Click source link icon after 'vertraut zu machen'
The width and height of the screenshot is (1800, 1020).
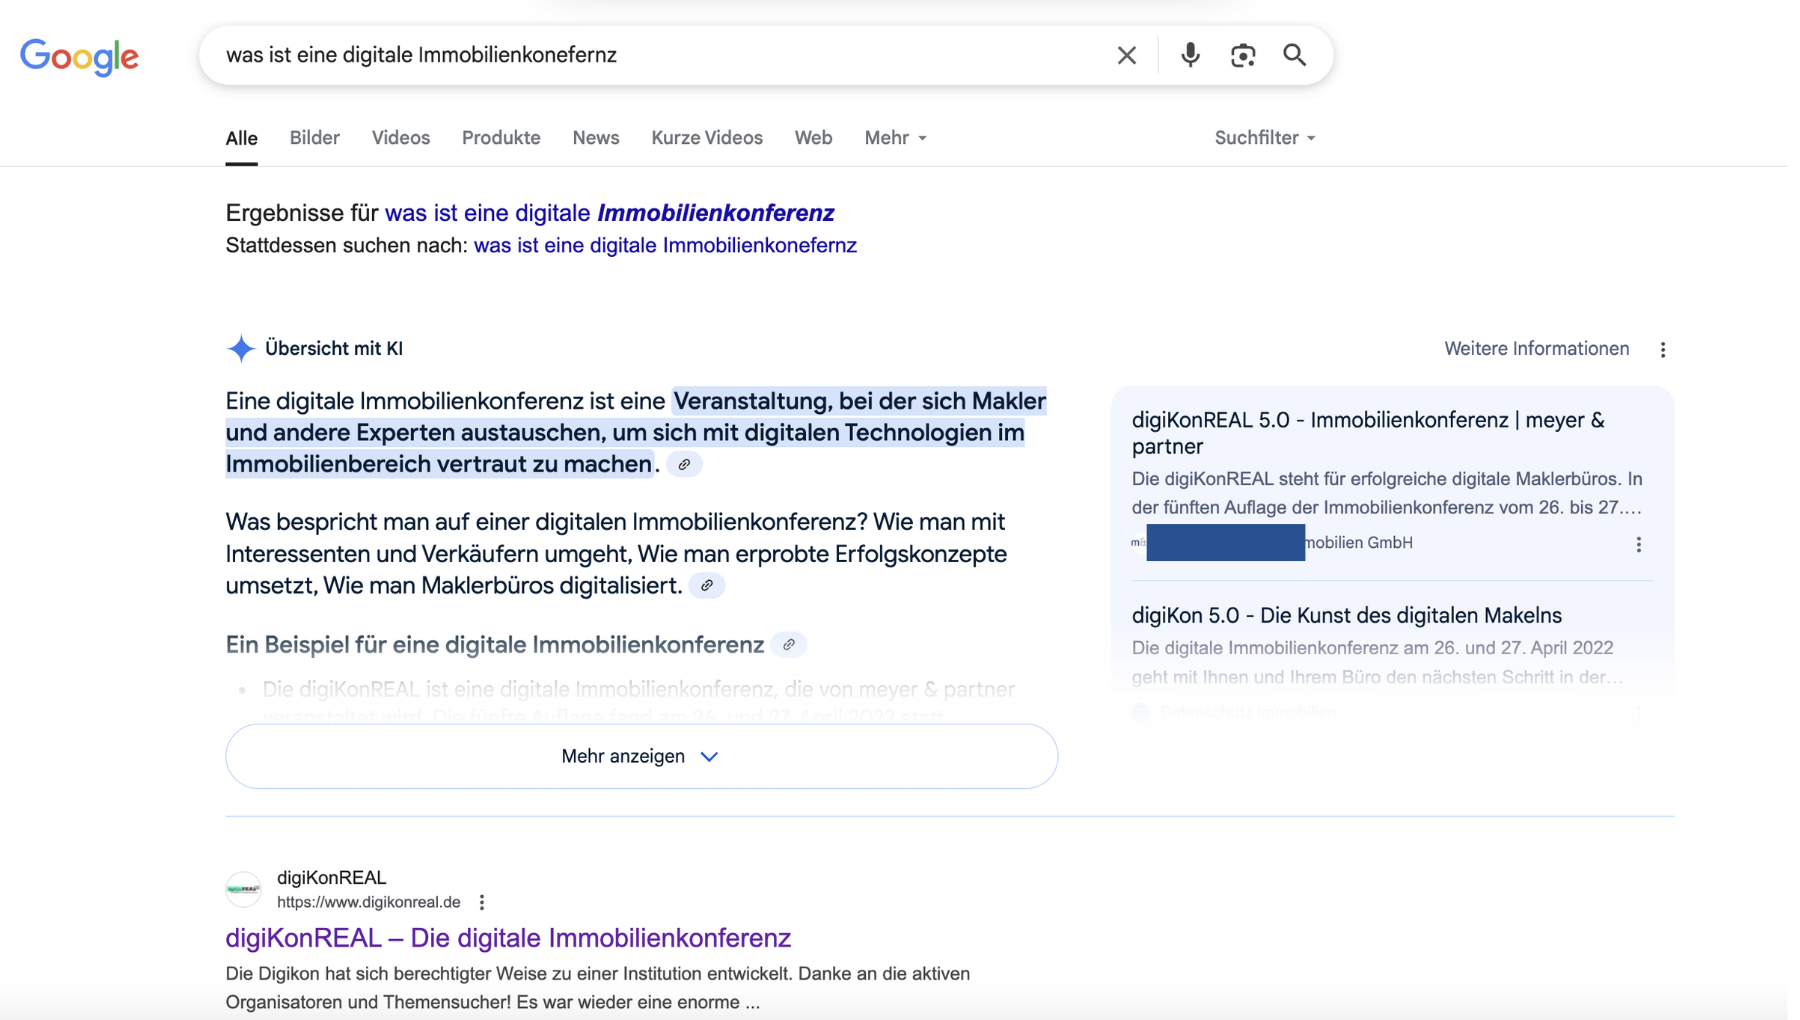pos(684,464)
